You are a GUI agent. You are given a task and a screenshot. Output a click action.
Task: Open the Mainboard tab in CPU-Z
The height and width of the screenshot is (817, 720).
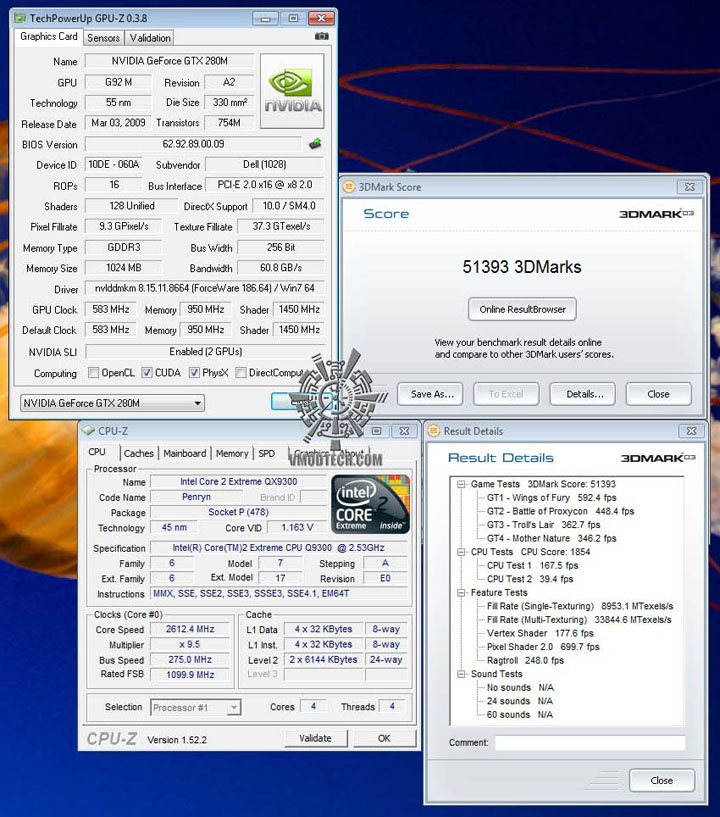184,453
